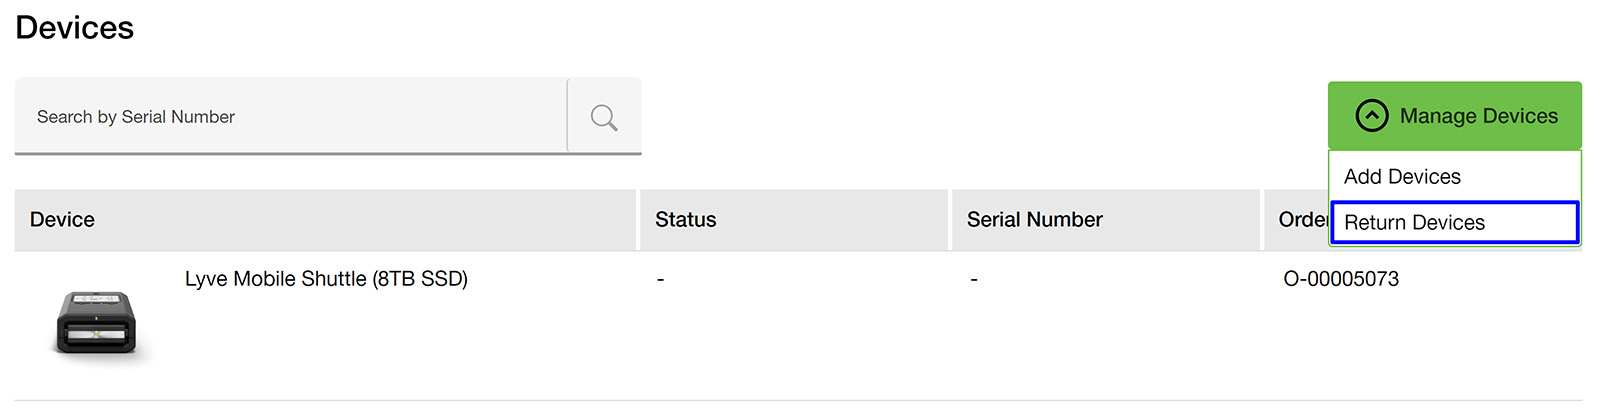This screenshot has height=409, width=1600.
Task: Click the dash in the Serial Number cell
Action: pos(973,280)
